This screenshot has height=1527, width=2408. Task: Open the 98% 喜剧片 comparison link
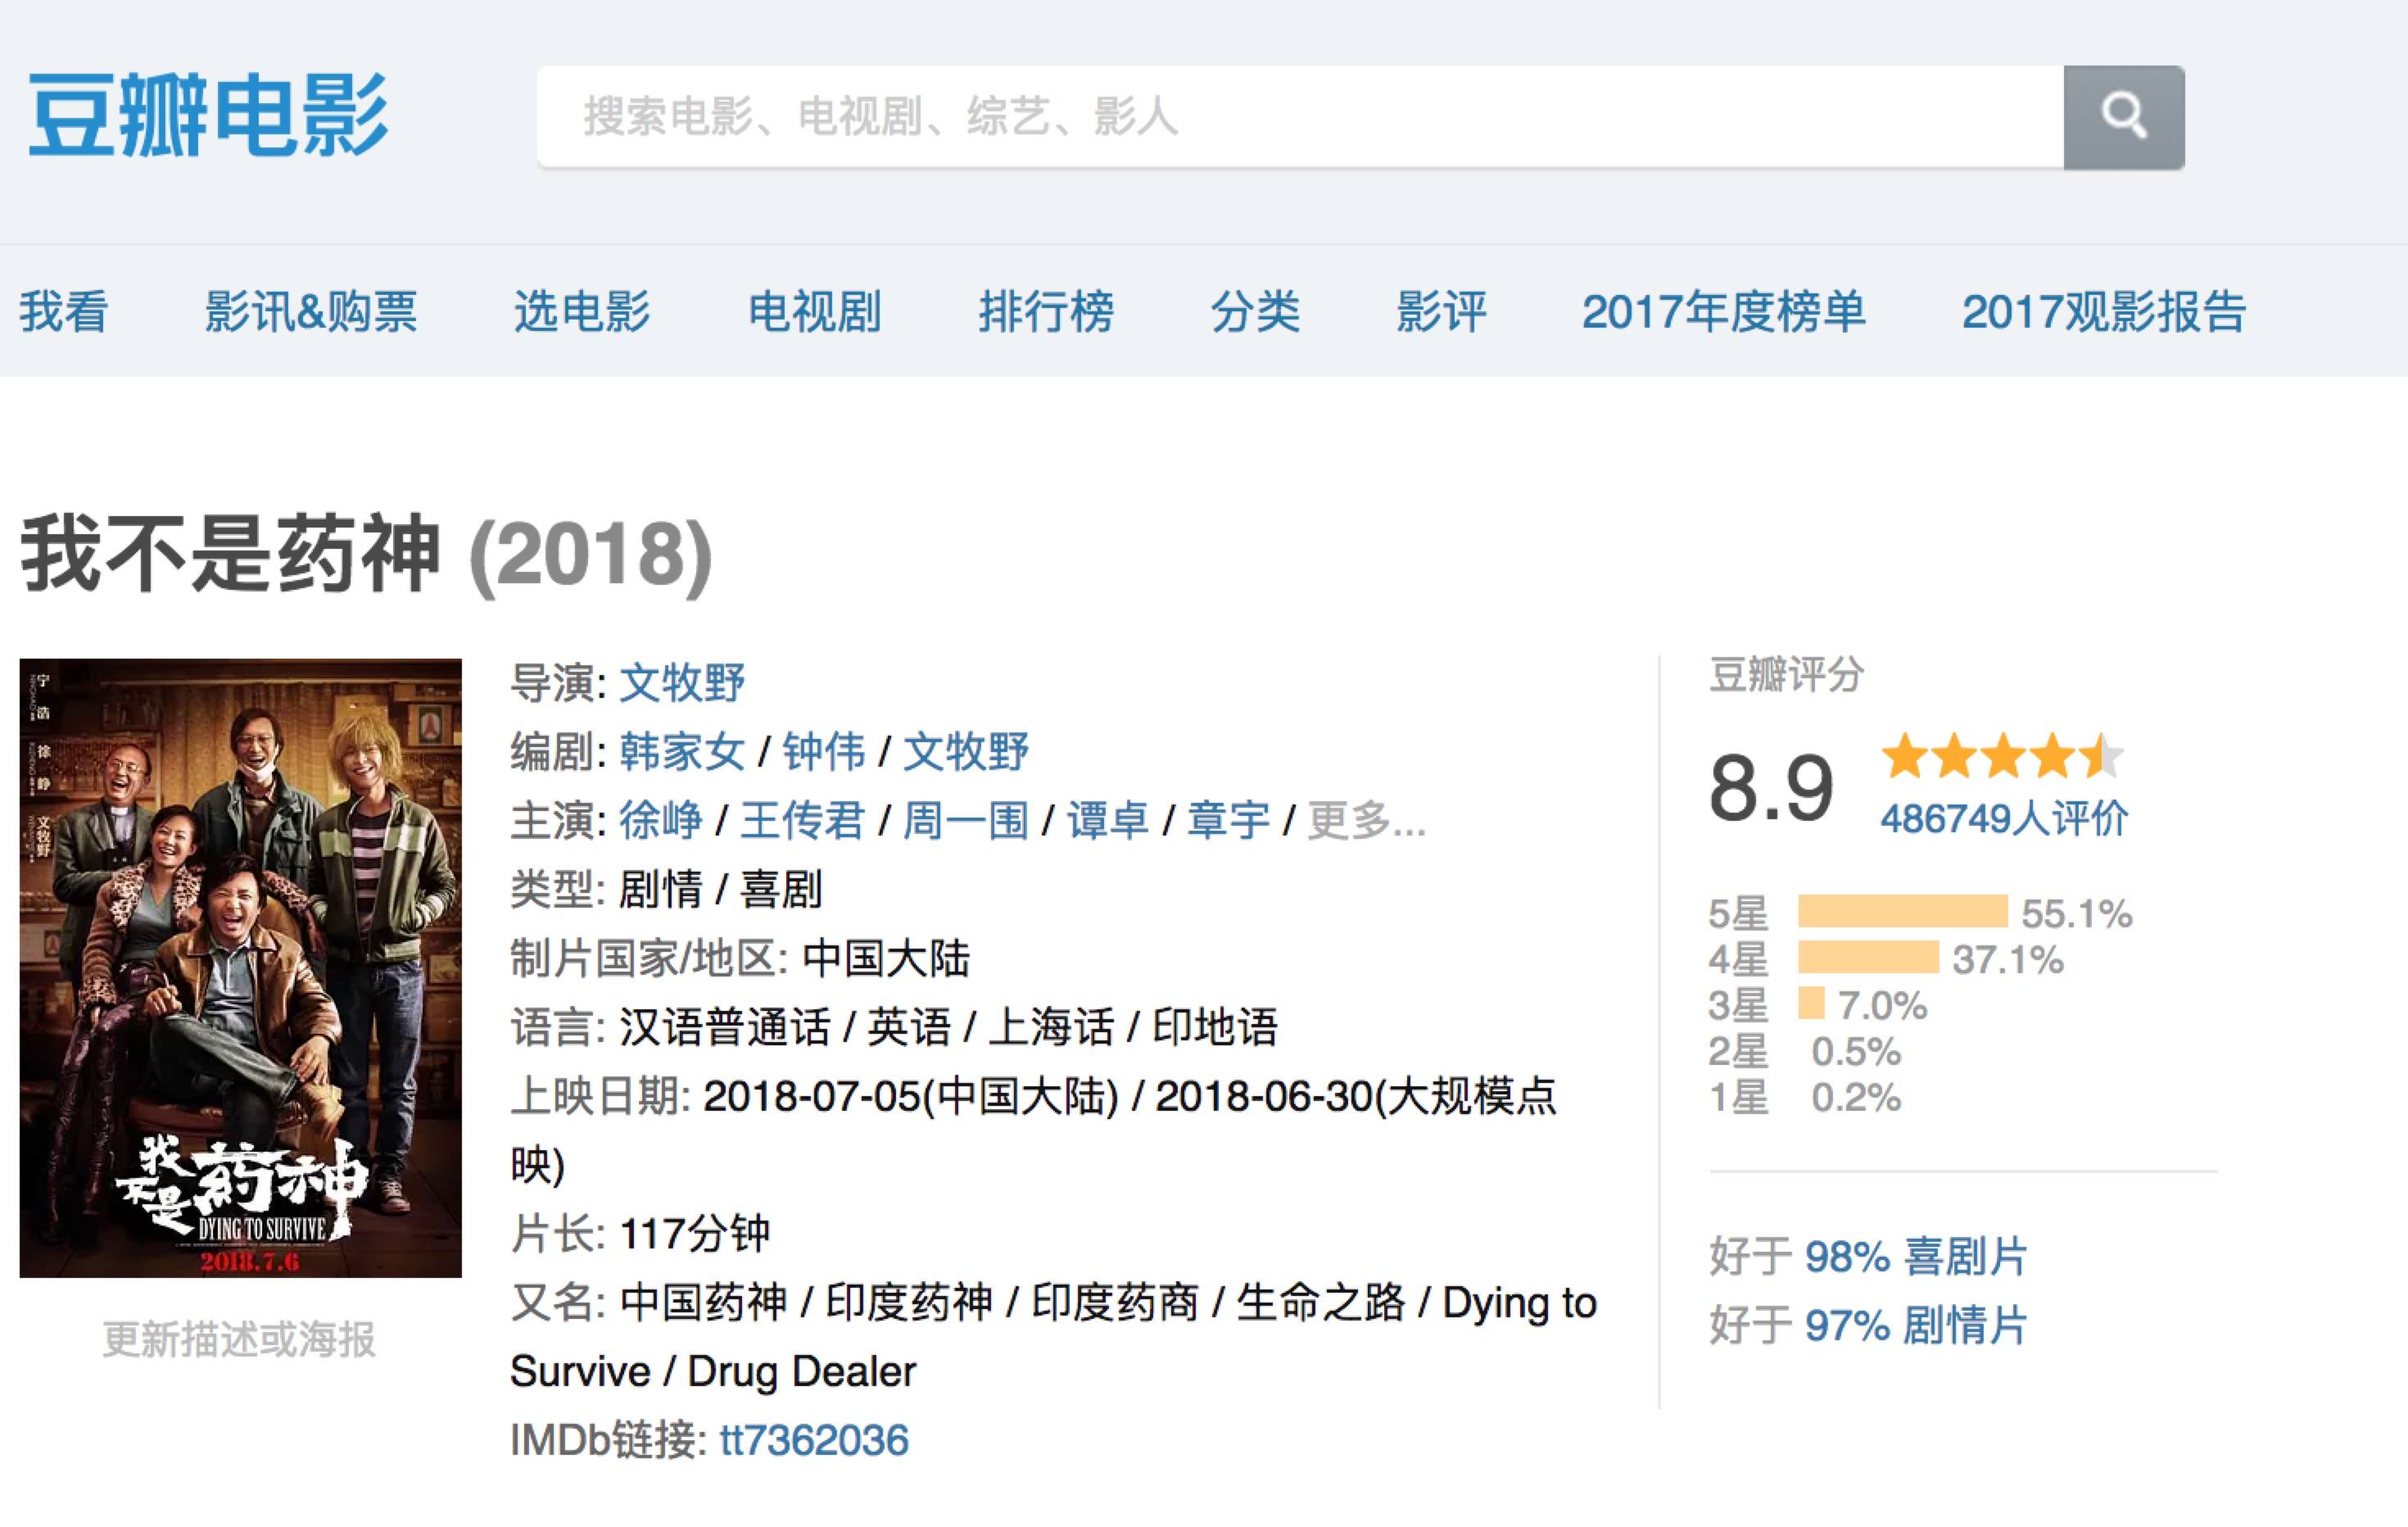(1915, 1256)
